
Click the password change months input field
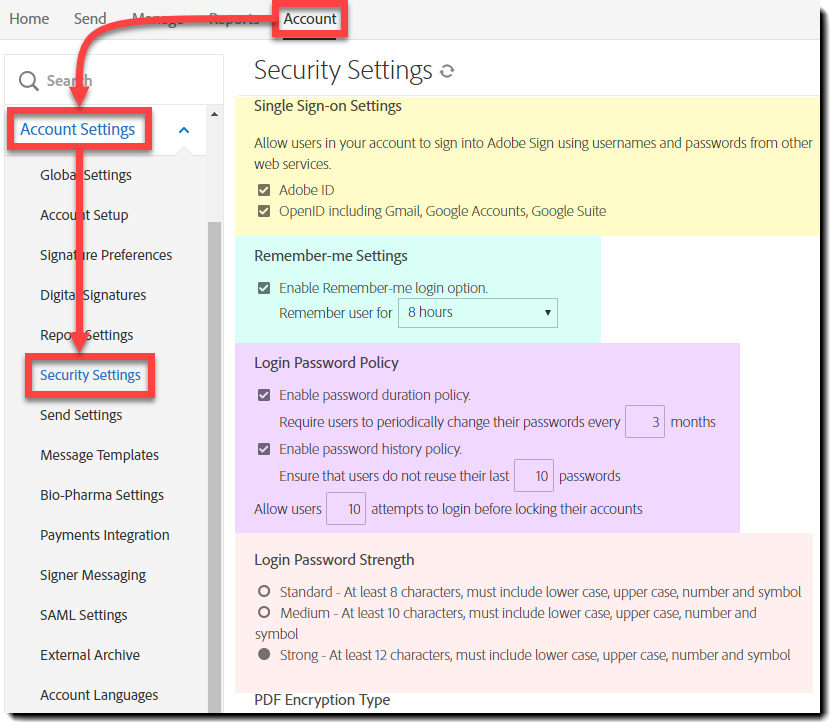pyautogui.click(x=645, y=422)
